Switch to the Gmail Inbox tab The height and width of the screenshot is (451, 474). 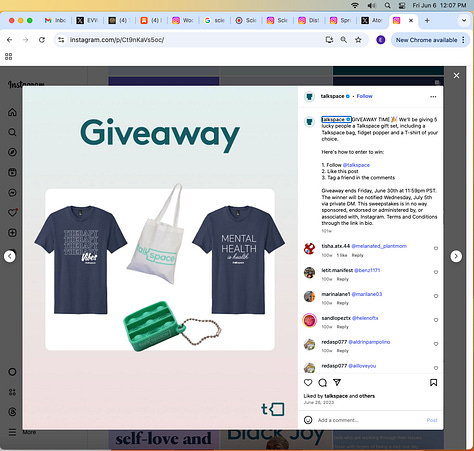pyautogui.click(x=55, y=20)
